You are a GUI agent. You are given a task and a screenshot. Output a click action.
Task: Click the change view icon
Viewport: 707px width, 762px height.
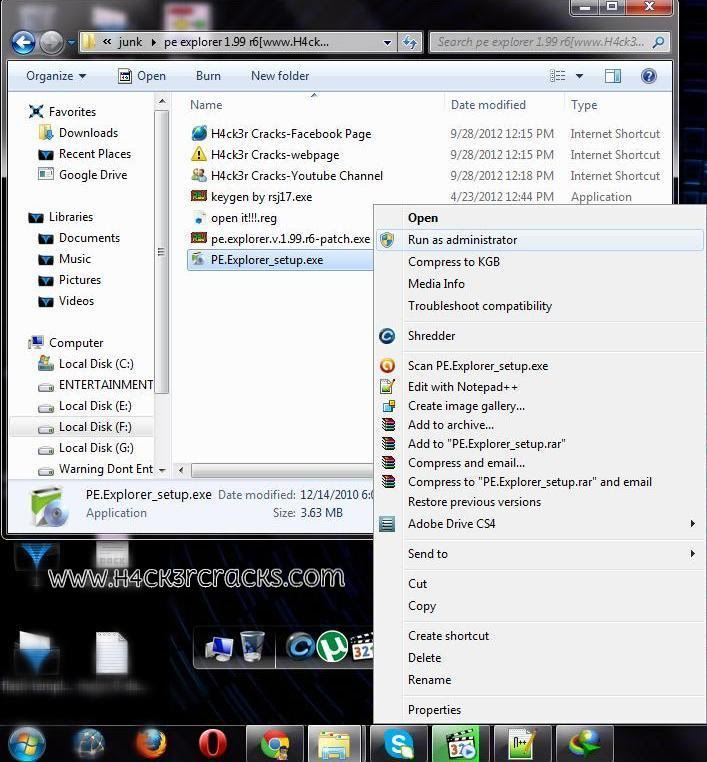pyautogui.click(x=557, y=76)
